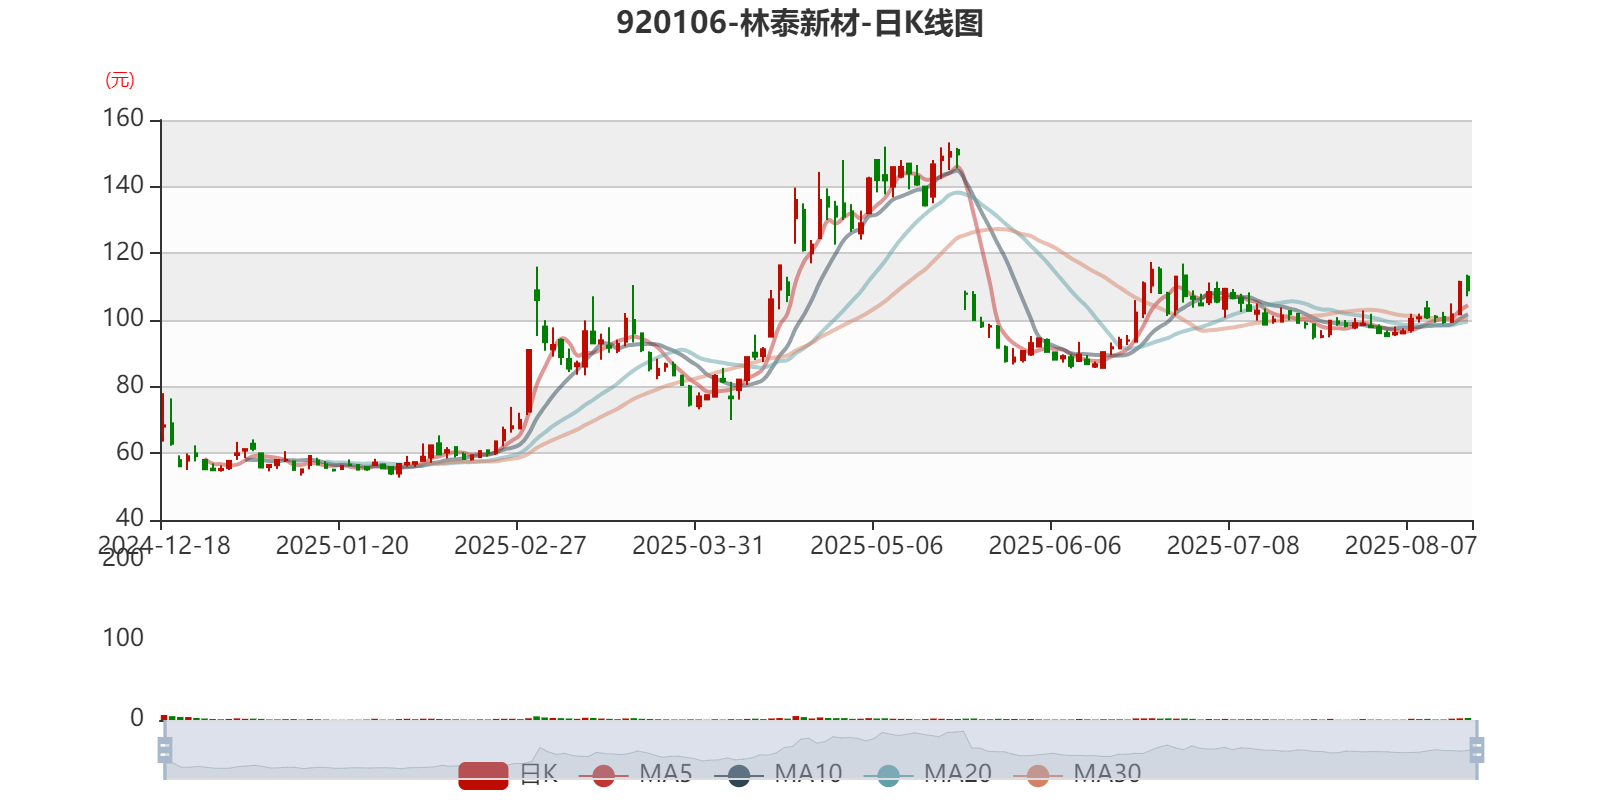Click the 140 price axis label
1600x800 pixels.
(123, 185)
